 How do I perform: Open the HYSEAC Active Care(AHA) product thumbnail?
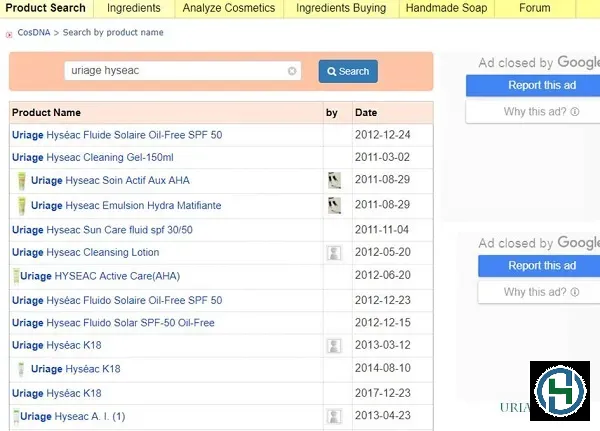(x=16, y=276)
